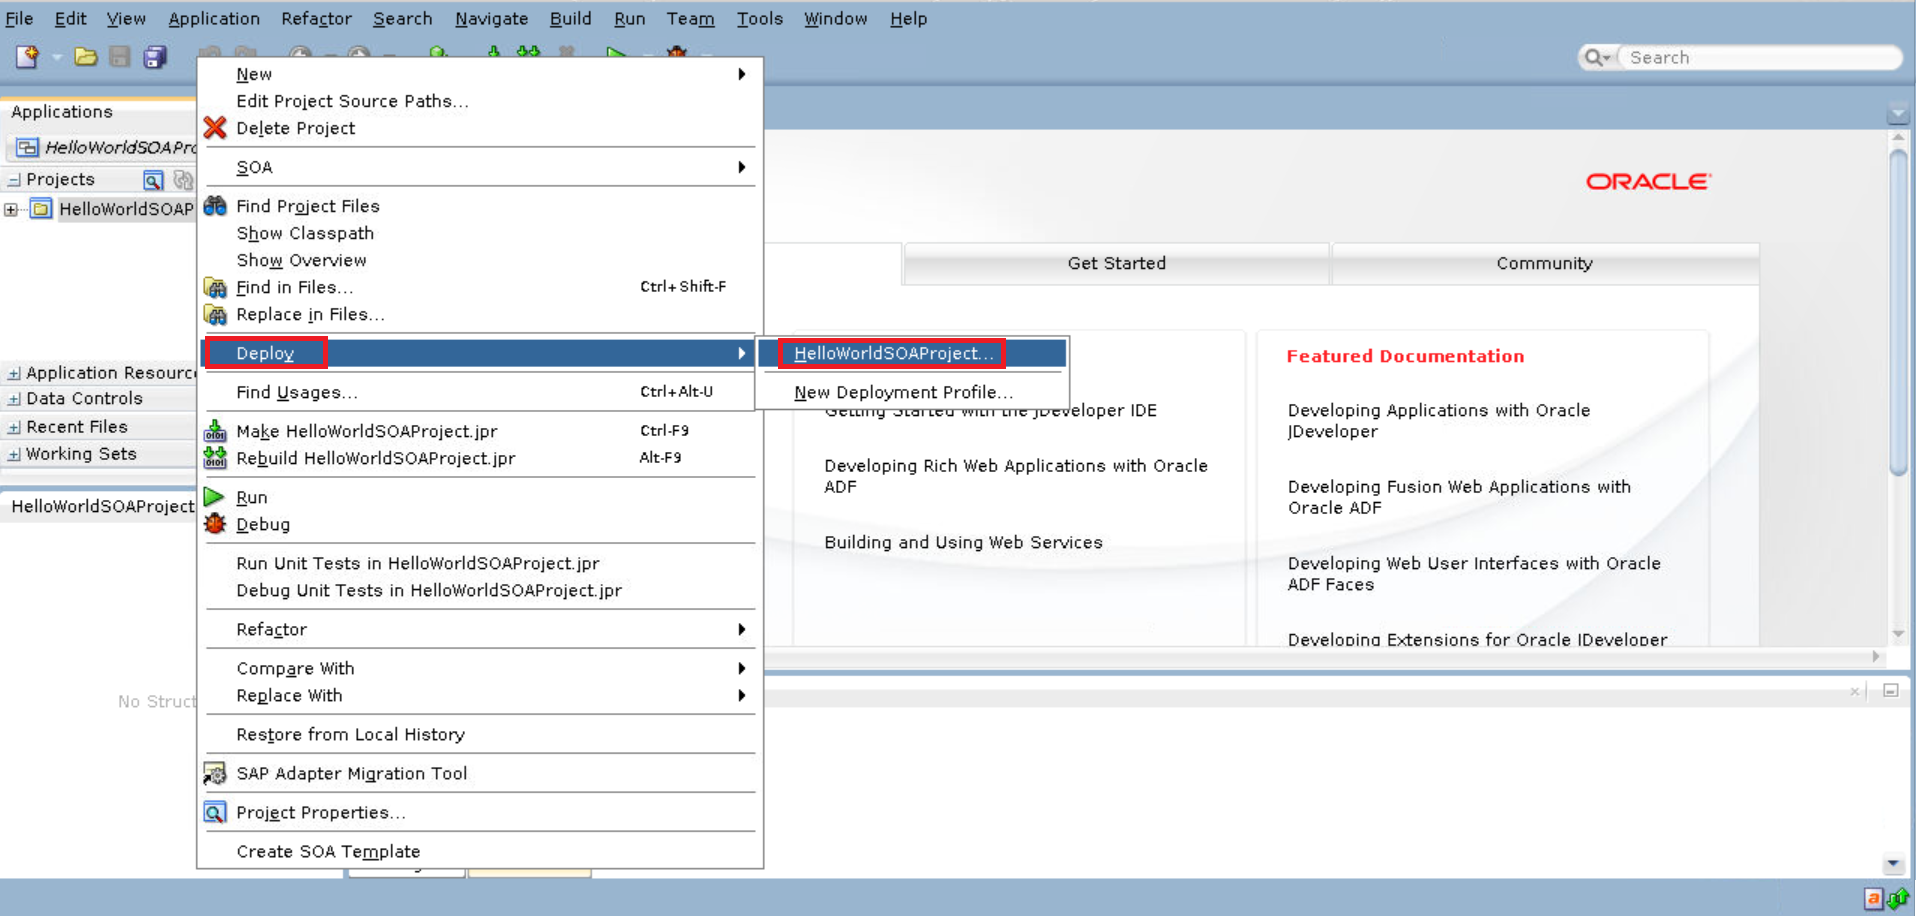Click the Projects filter search icon
1919x916 pixels.
click(153, 180)
